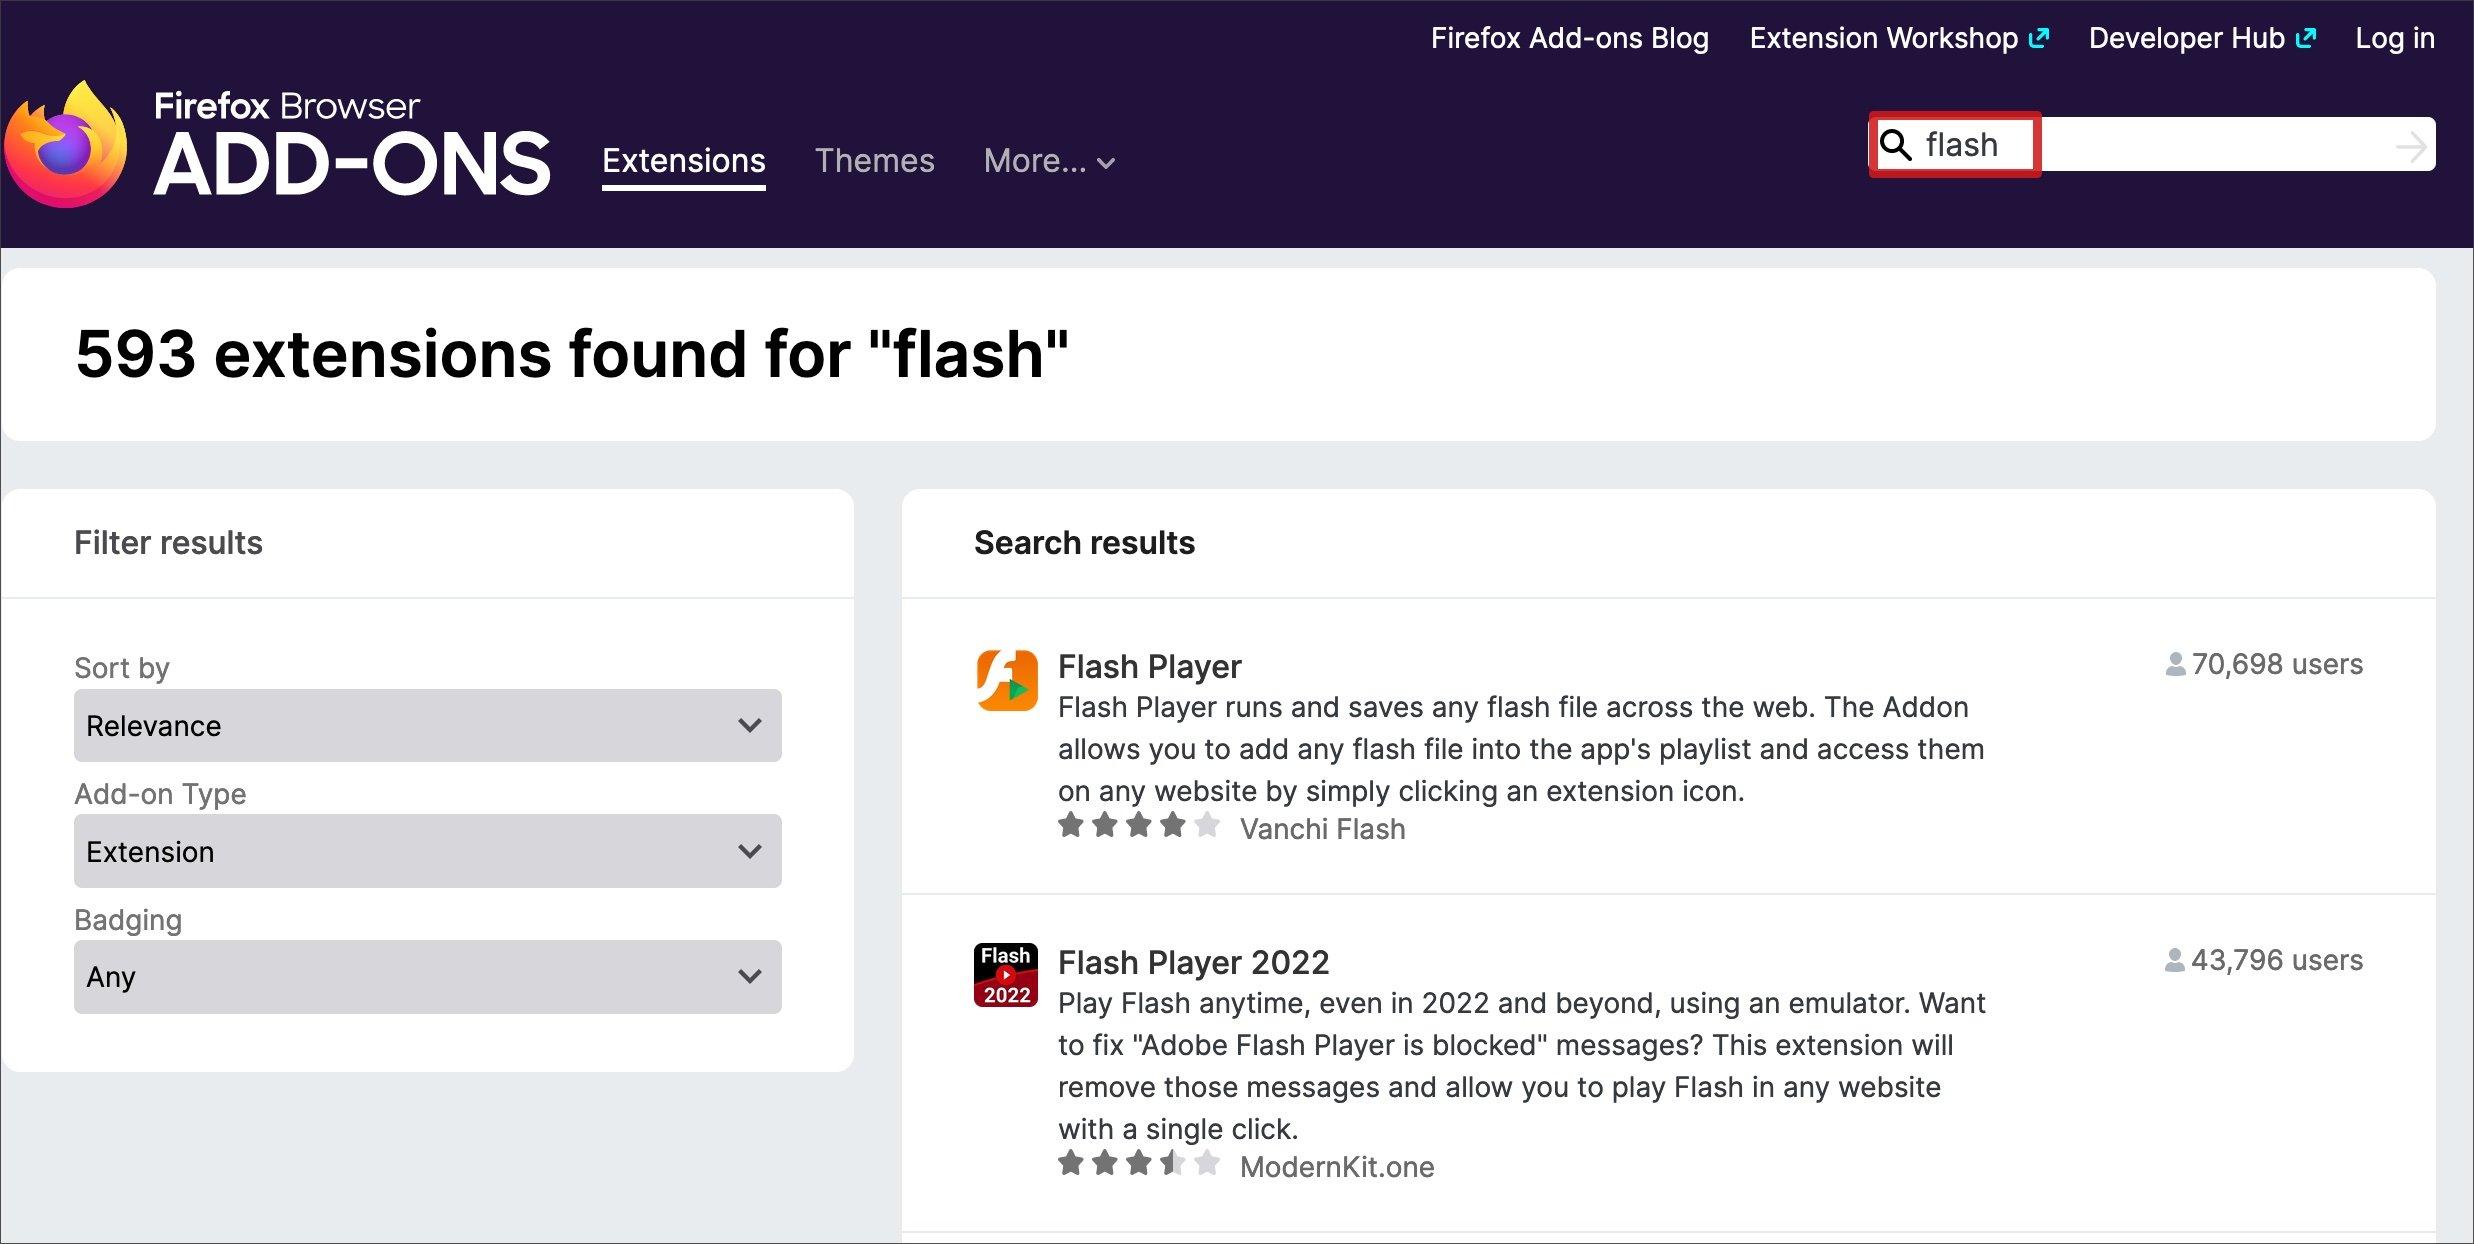Screen dimensions: 2474x1244
Task: Click the magnifying glass search icon
Action: (x=1895, y=145)
